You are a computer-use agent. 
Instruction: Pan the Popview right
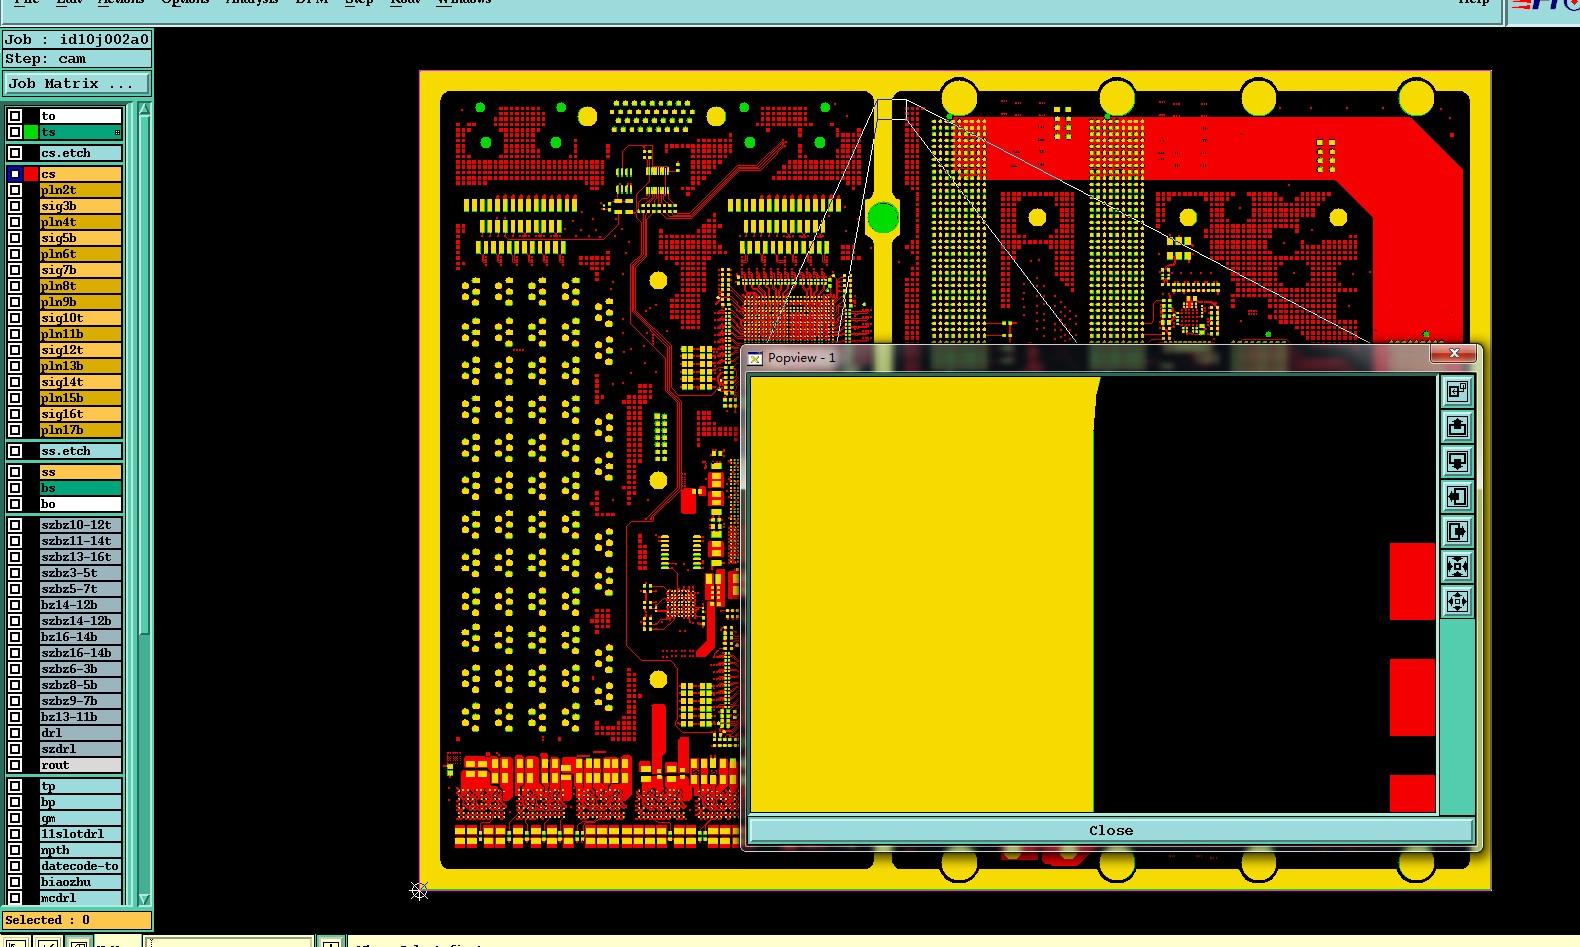1457,531
